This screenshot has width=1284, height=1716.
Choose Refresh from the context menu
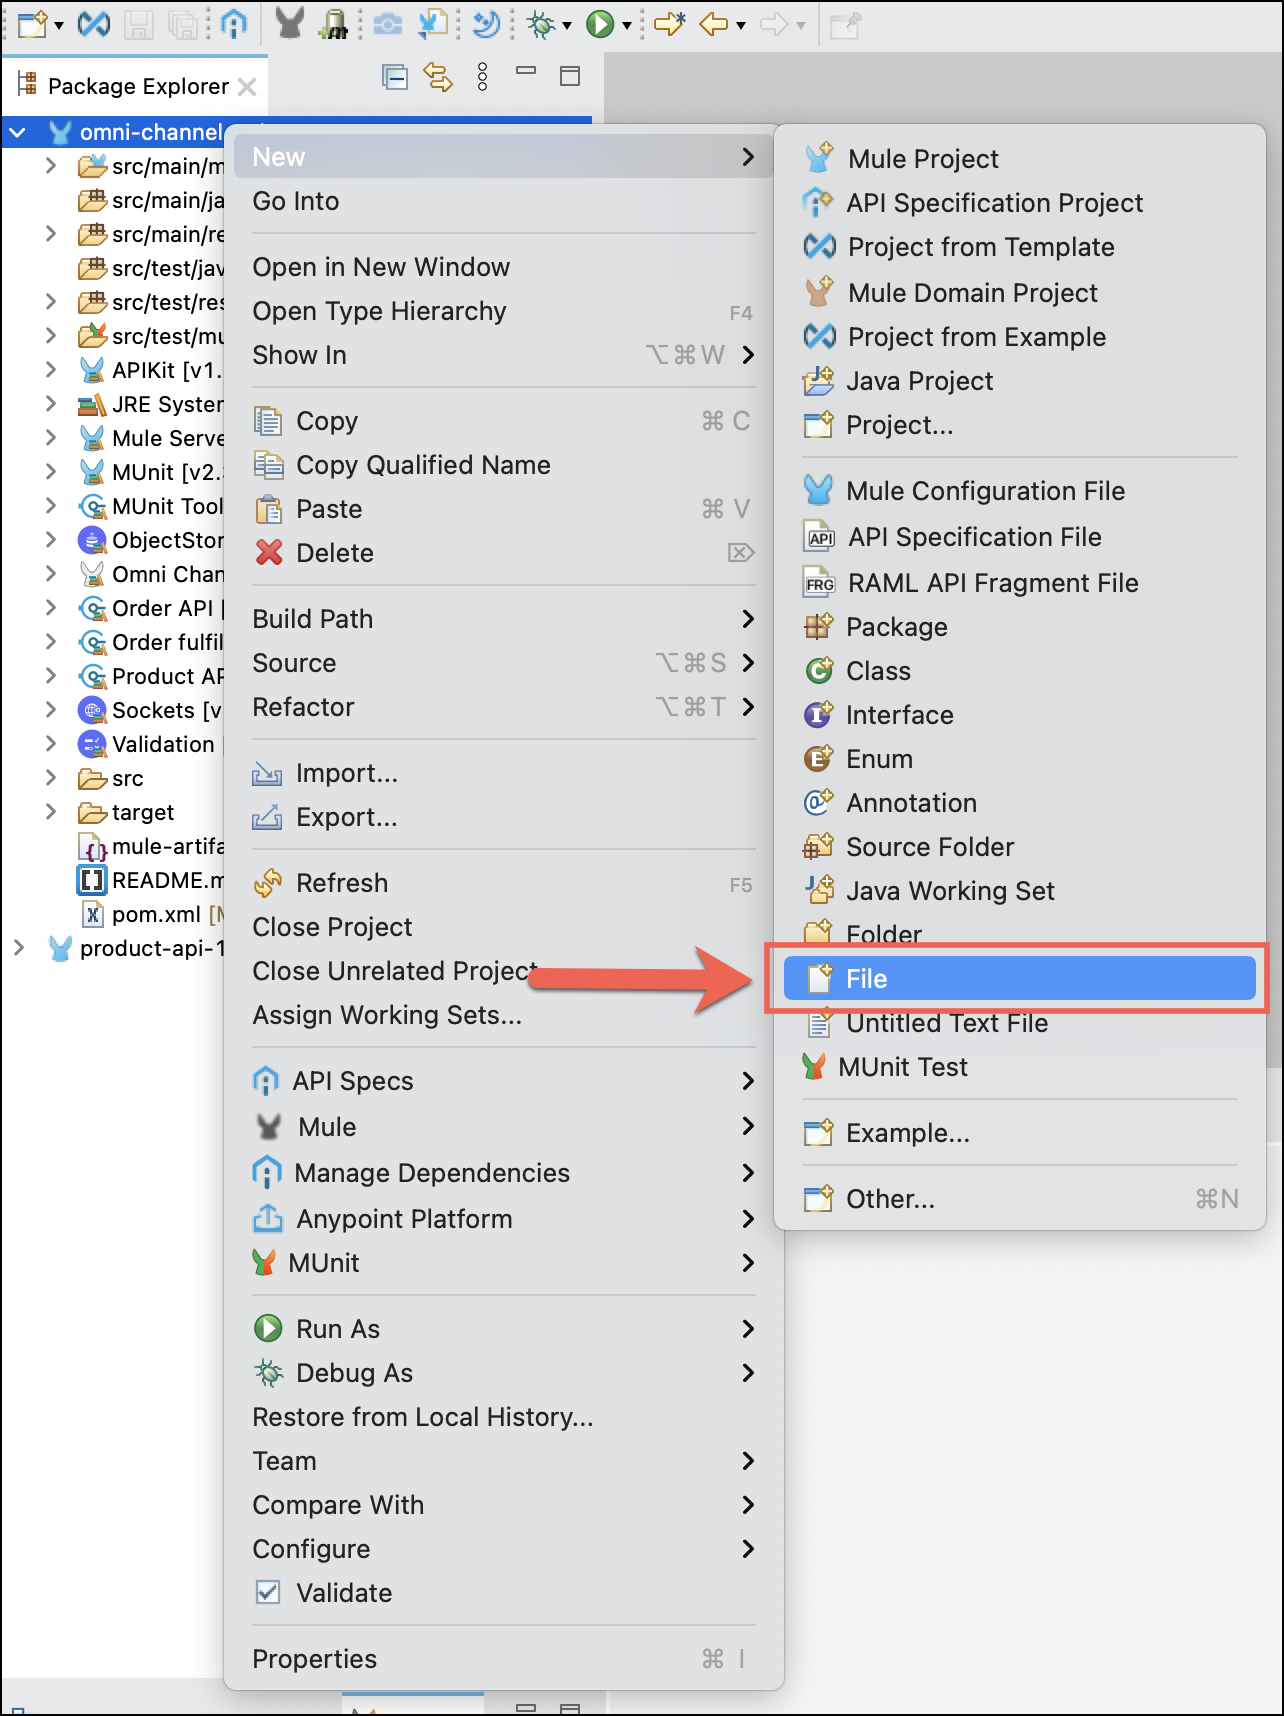341,883
